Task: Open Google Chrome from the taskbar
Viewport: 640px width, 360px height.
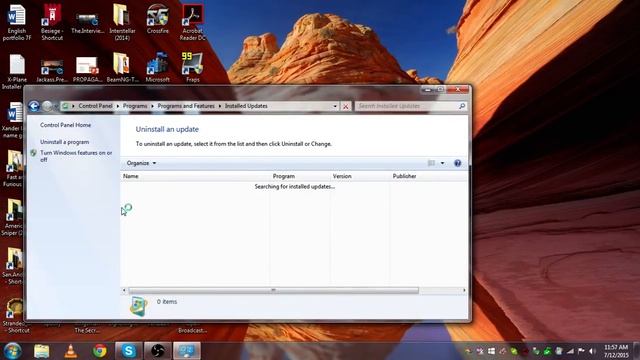Action: click(100, 351)
